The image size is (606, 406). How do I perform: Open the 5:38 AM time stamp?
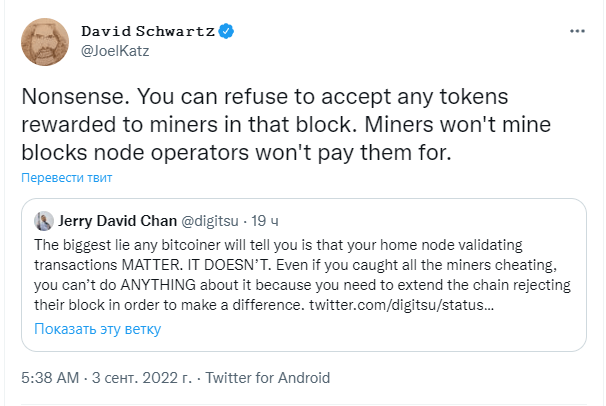coord(50,377)
